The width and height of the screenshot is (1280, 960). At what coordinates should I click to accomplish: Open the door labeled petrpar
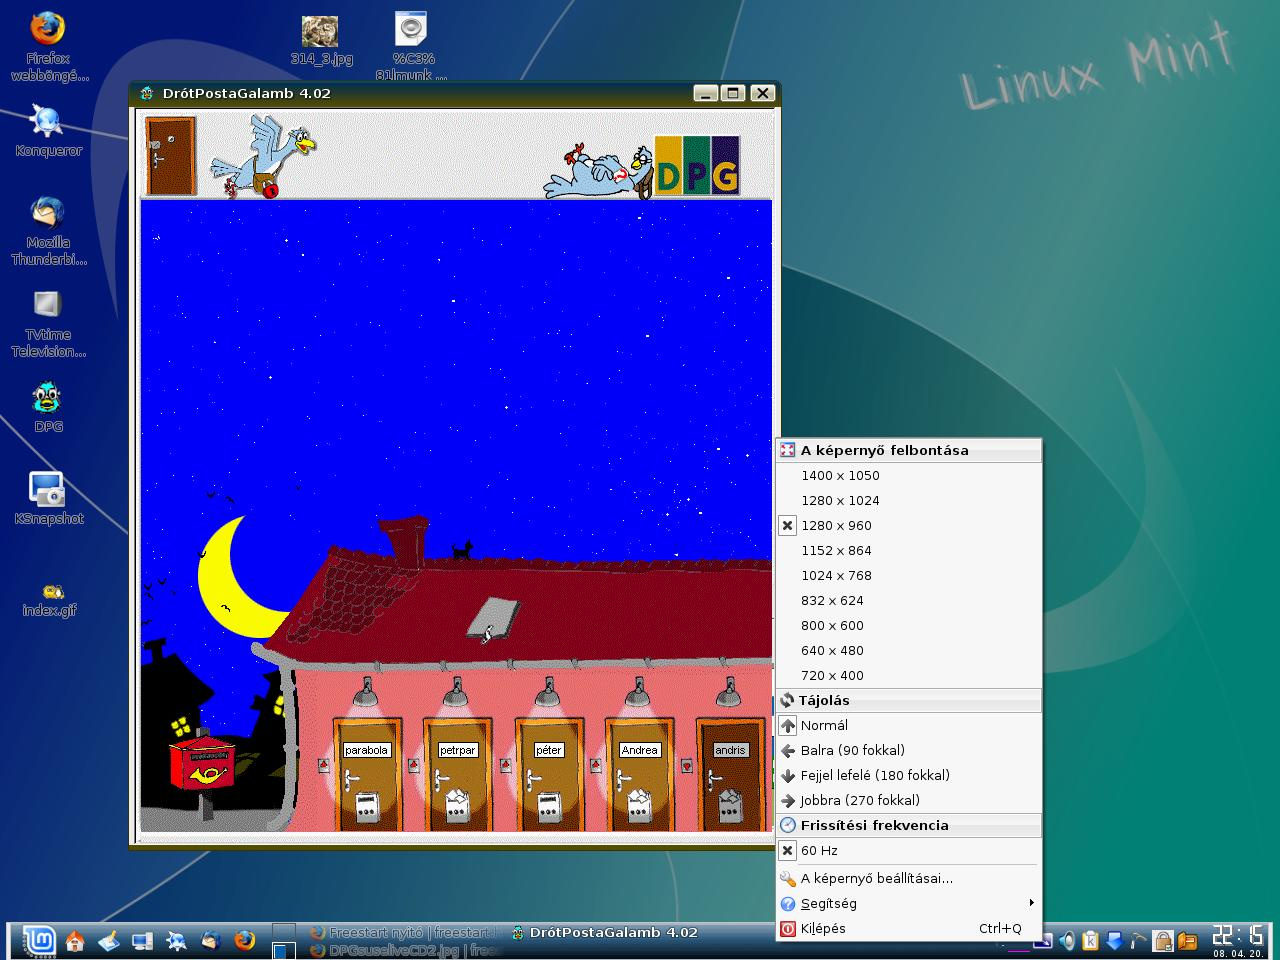pos(458,774)
